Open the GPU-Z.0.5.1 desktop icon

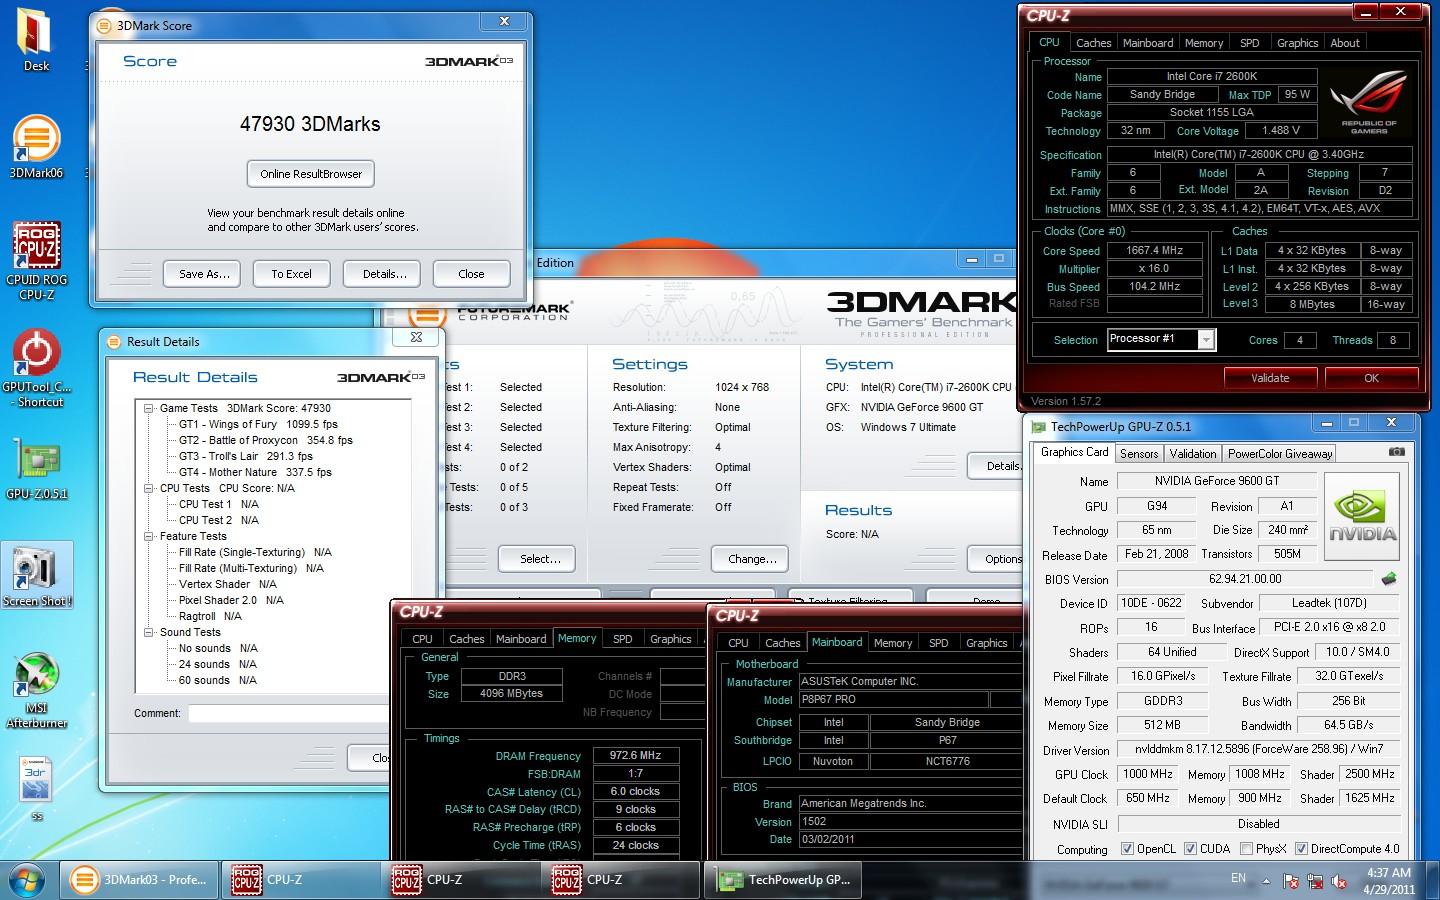coord(36,468)
